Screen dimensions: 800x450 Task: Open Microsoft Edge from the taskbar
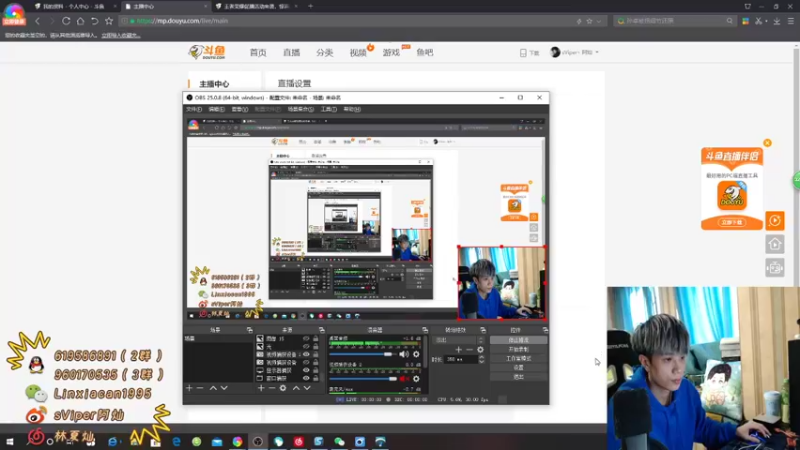point(176,441)
